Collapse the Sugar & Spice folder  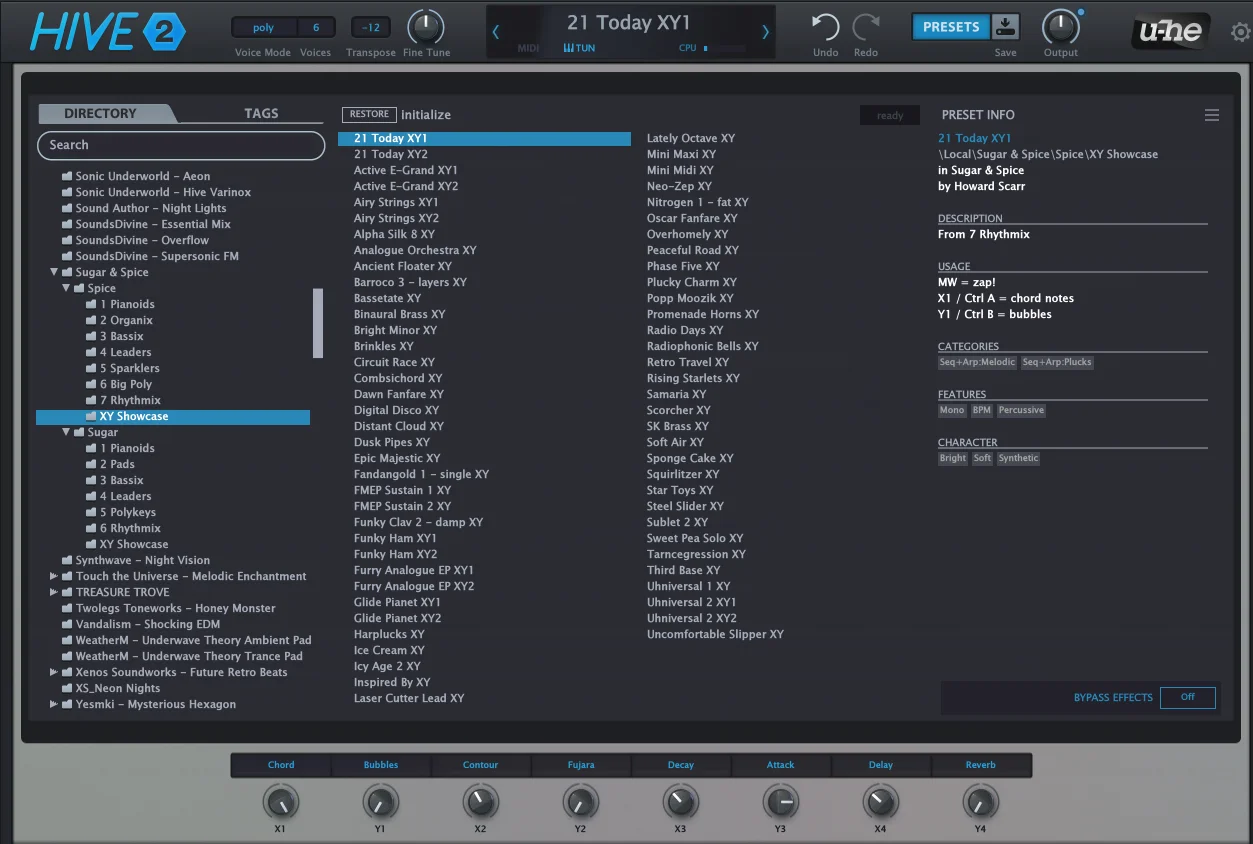(x=54, y=272)
